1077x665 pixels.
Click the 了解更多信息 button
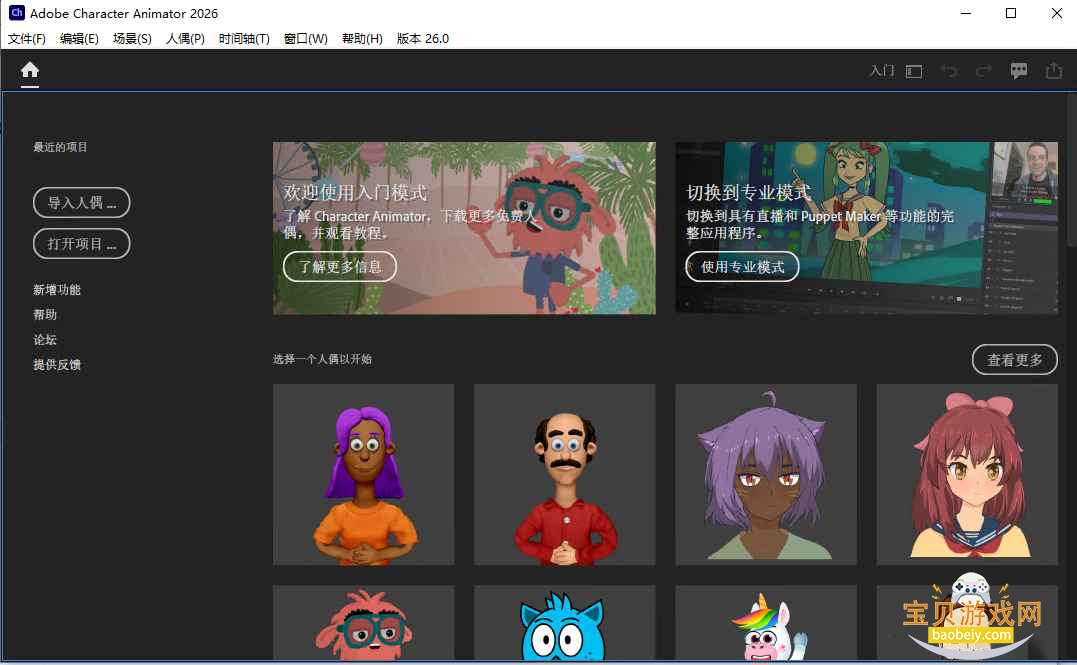click(340, 267)
